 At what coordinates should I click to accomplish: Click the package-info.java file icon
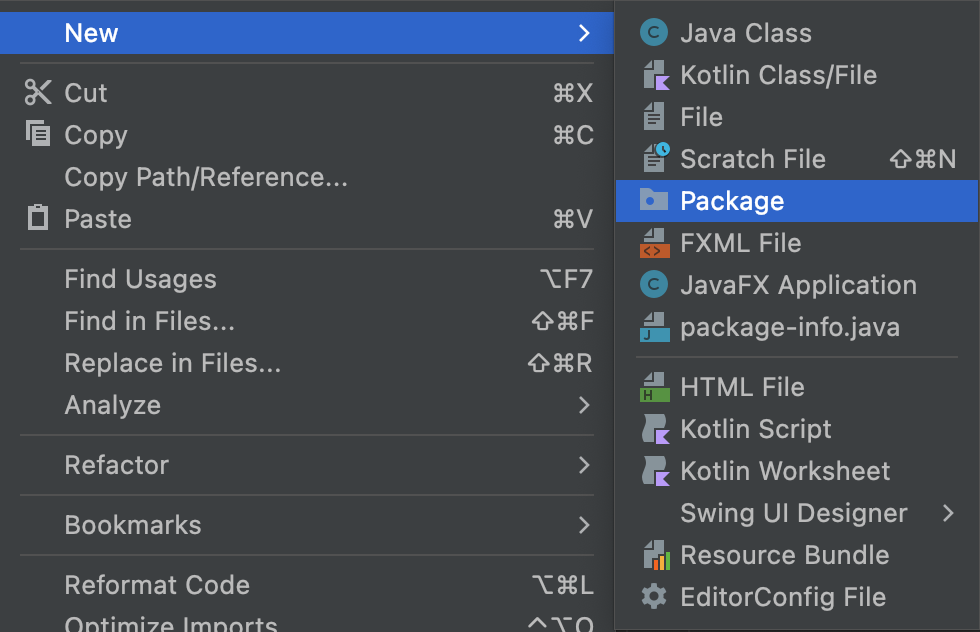pyautogui.click(x=654, y=327)
